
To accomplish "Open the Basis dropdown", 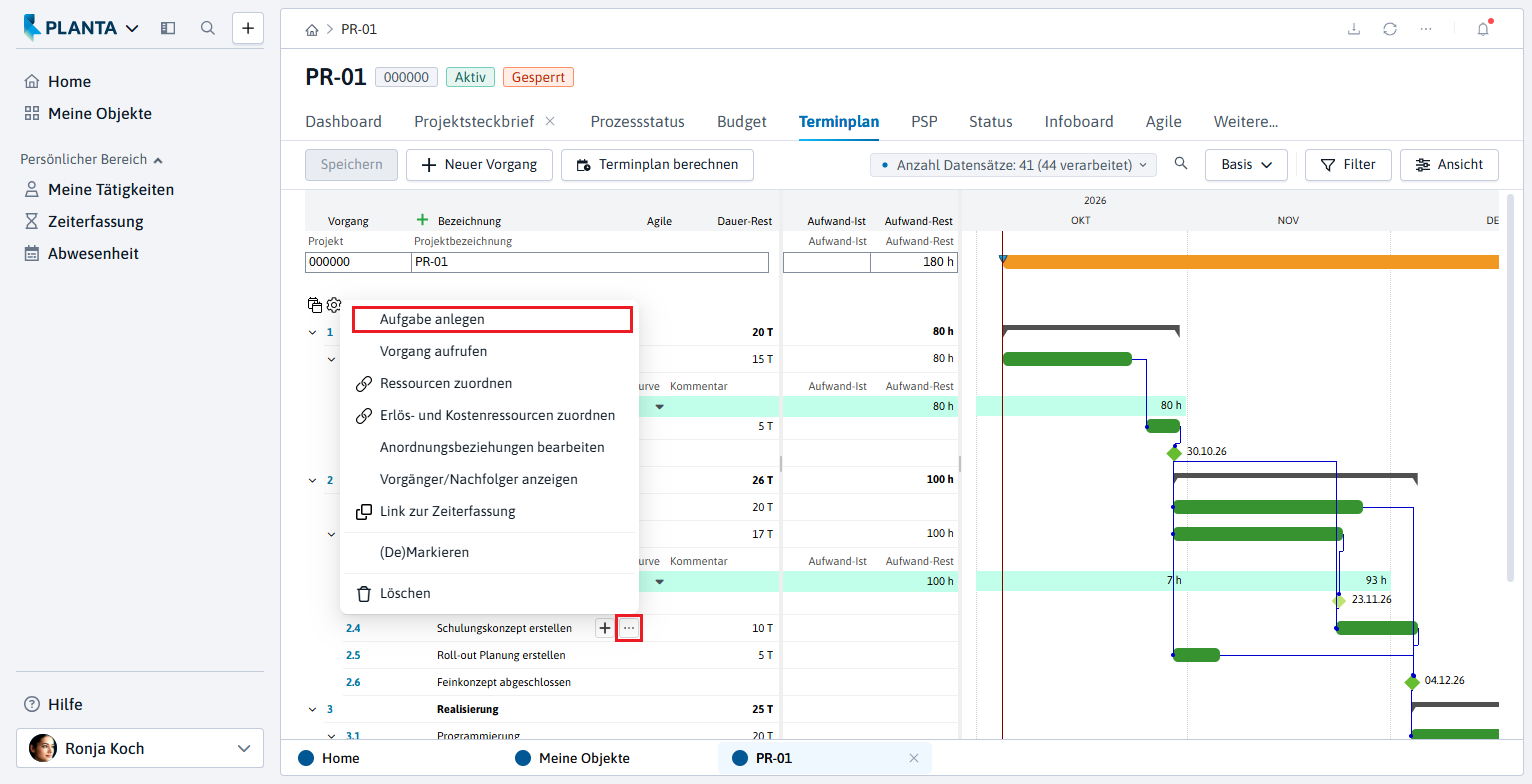I will (x=1246, y=165).
